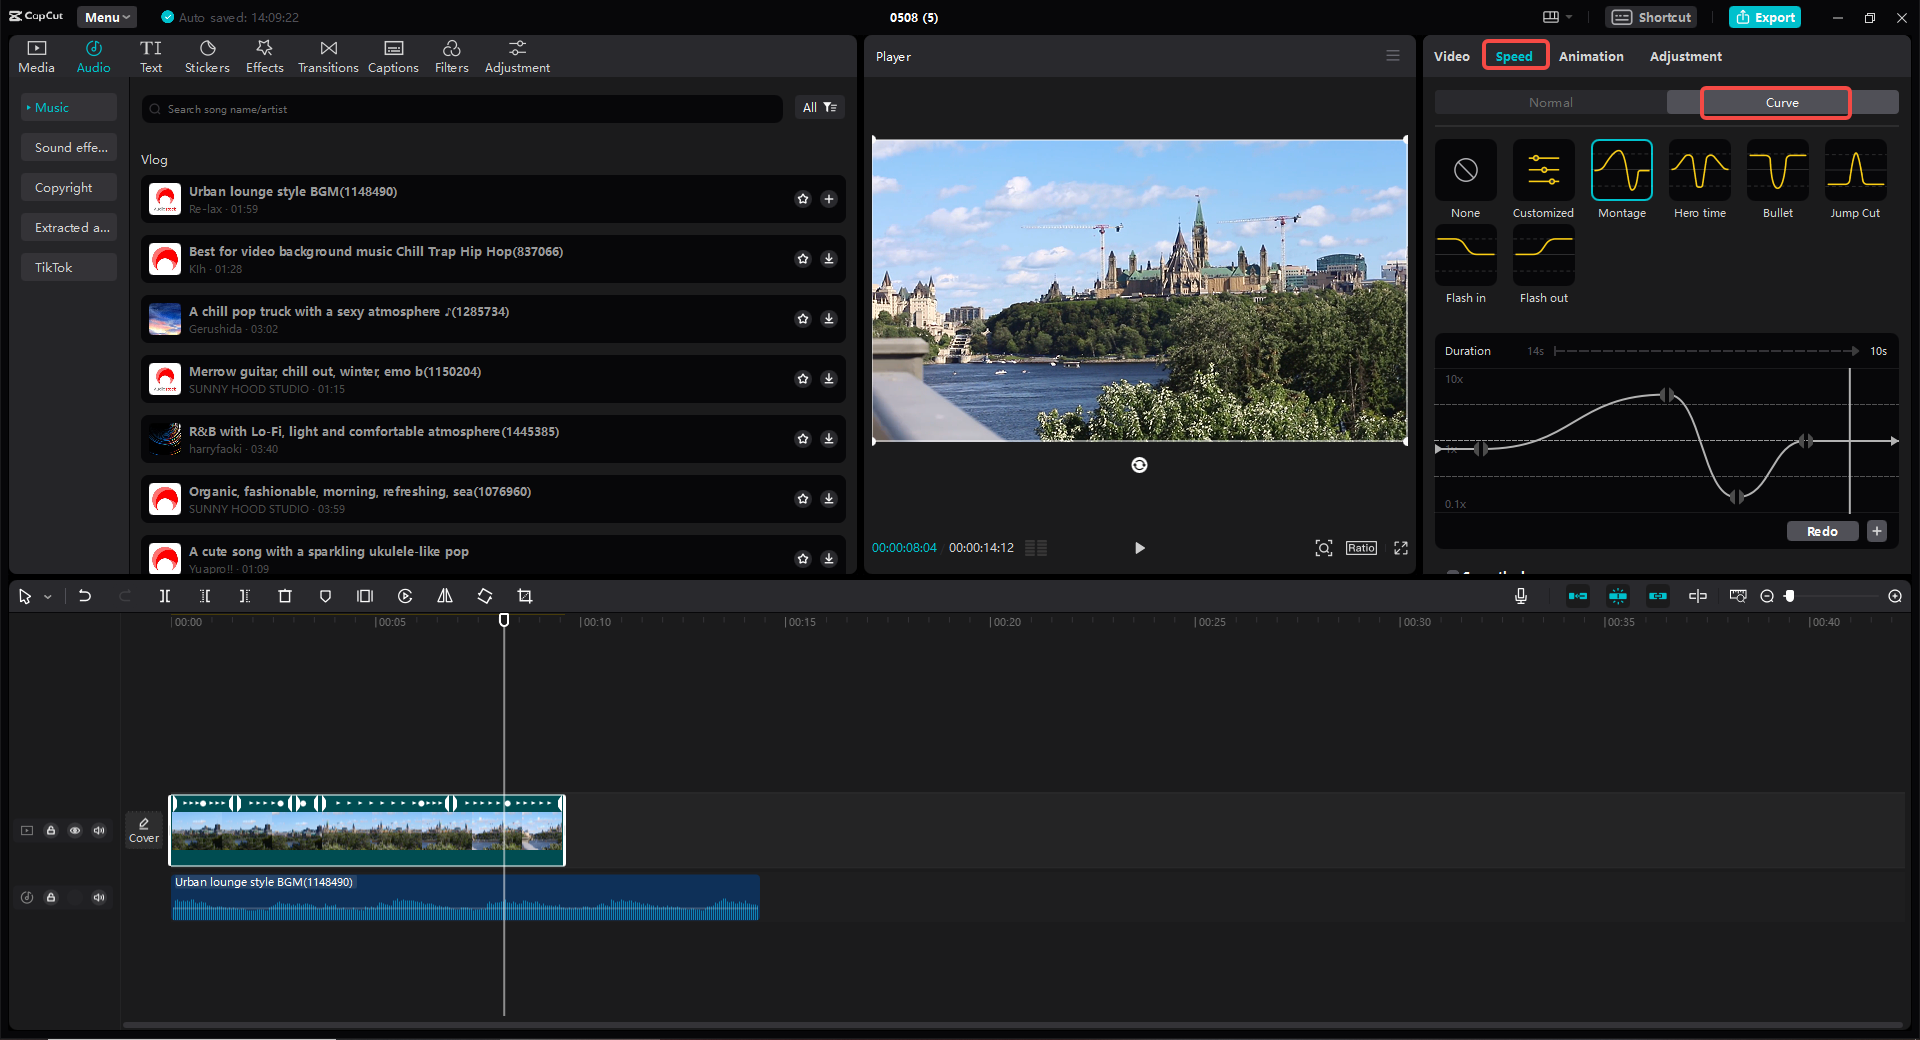This screenshot has width=1920, height=1040.
Task: Click the crop tool in timeline toolbar
Action: 525,596
